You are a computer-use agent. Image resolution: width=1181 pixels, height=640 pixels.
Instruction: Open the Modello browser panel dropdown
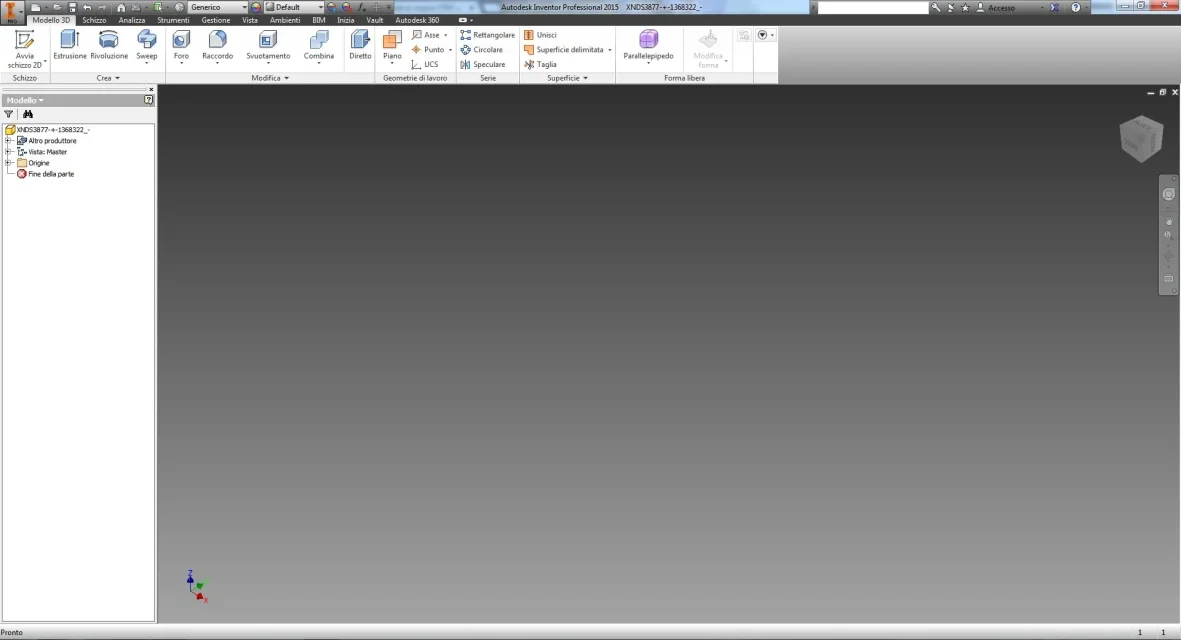25,100
